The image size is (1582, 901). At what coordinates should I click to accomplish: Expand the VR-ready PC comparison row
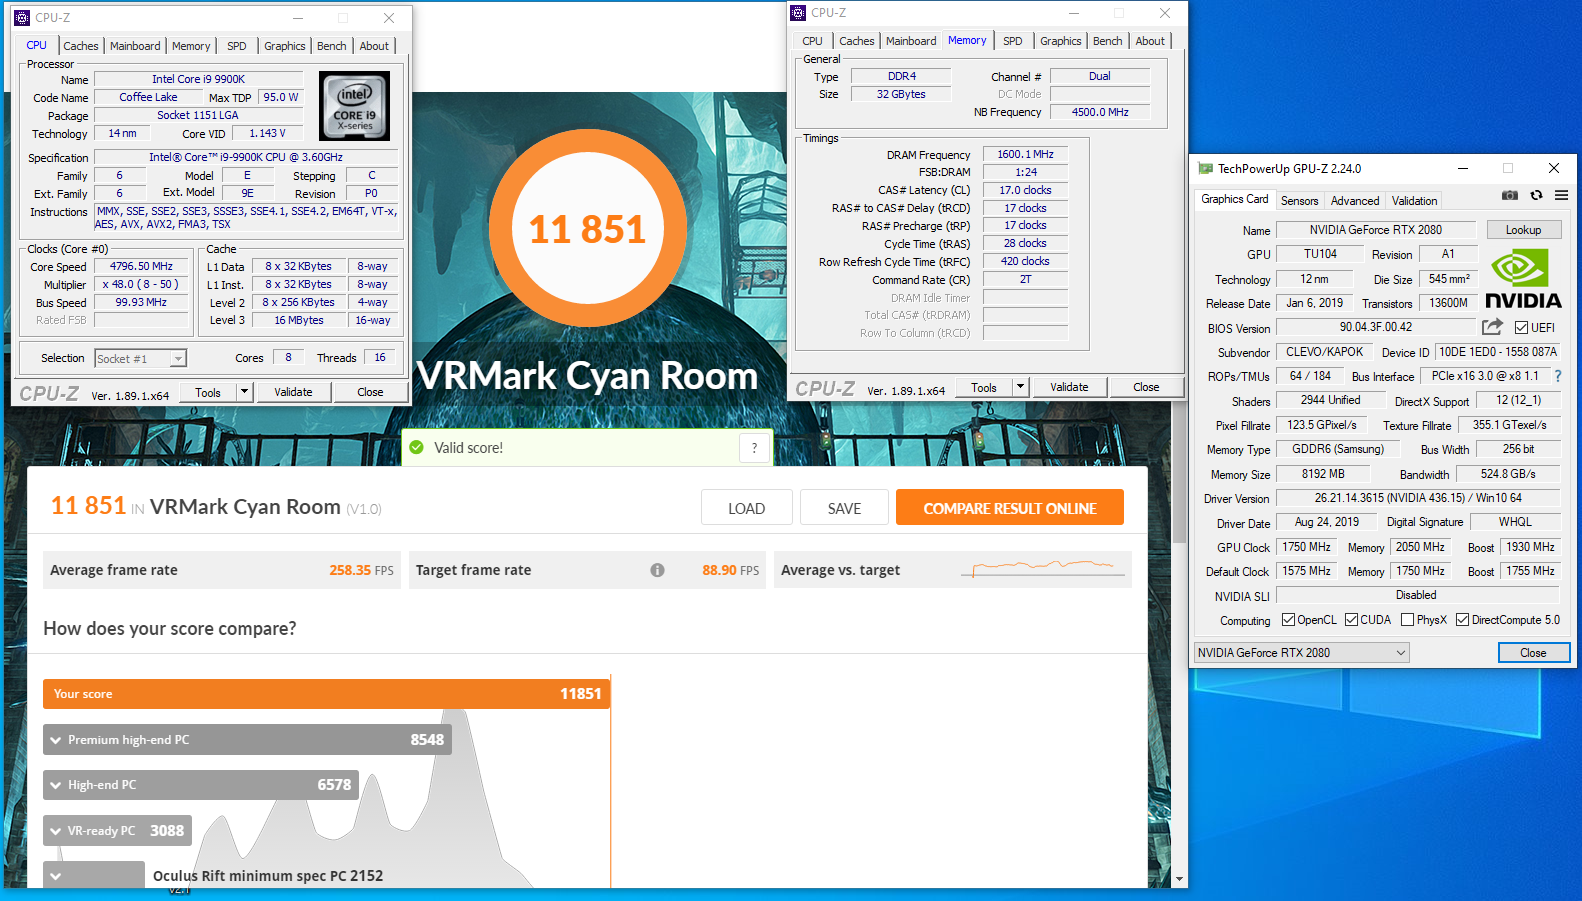(56, 831)
